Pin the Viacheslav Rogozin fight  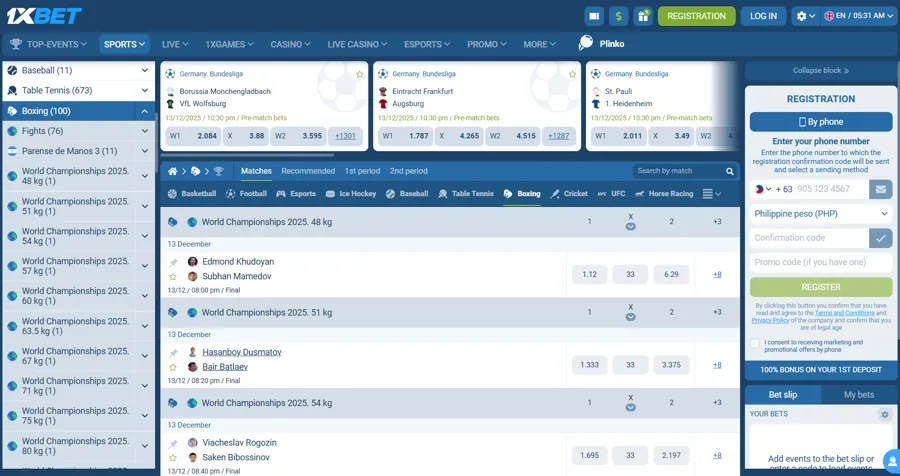point(173,443)
